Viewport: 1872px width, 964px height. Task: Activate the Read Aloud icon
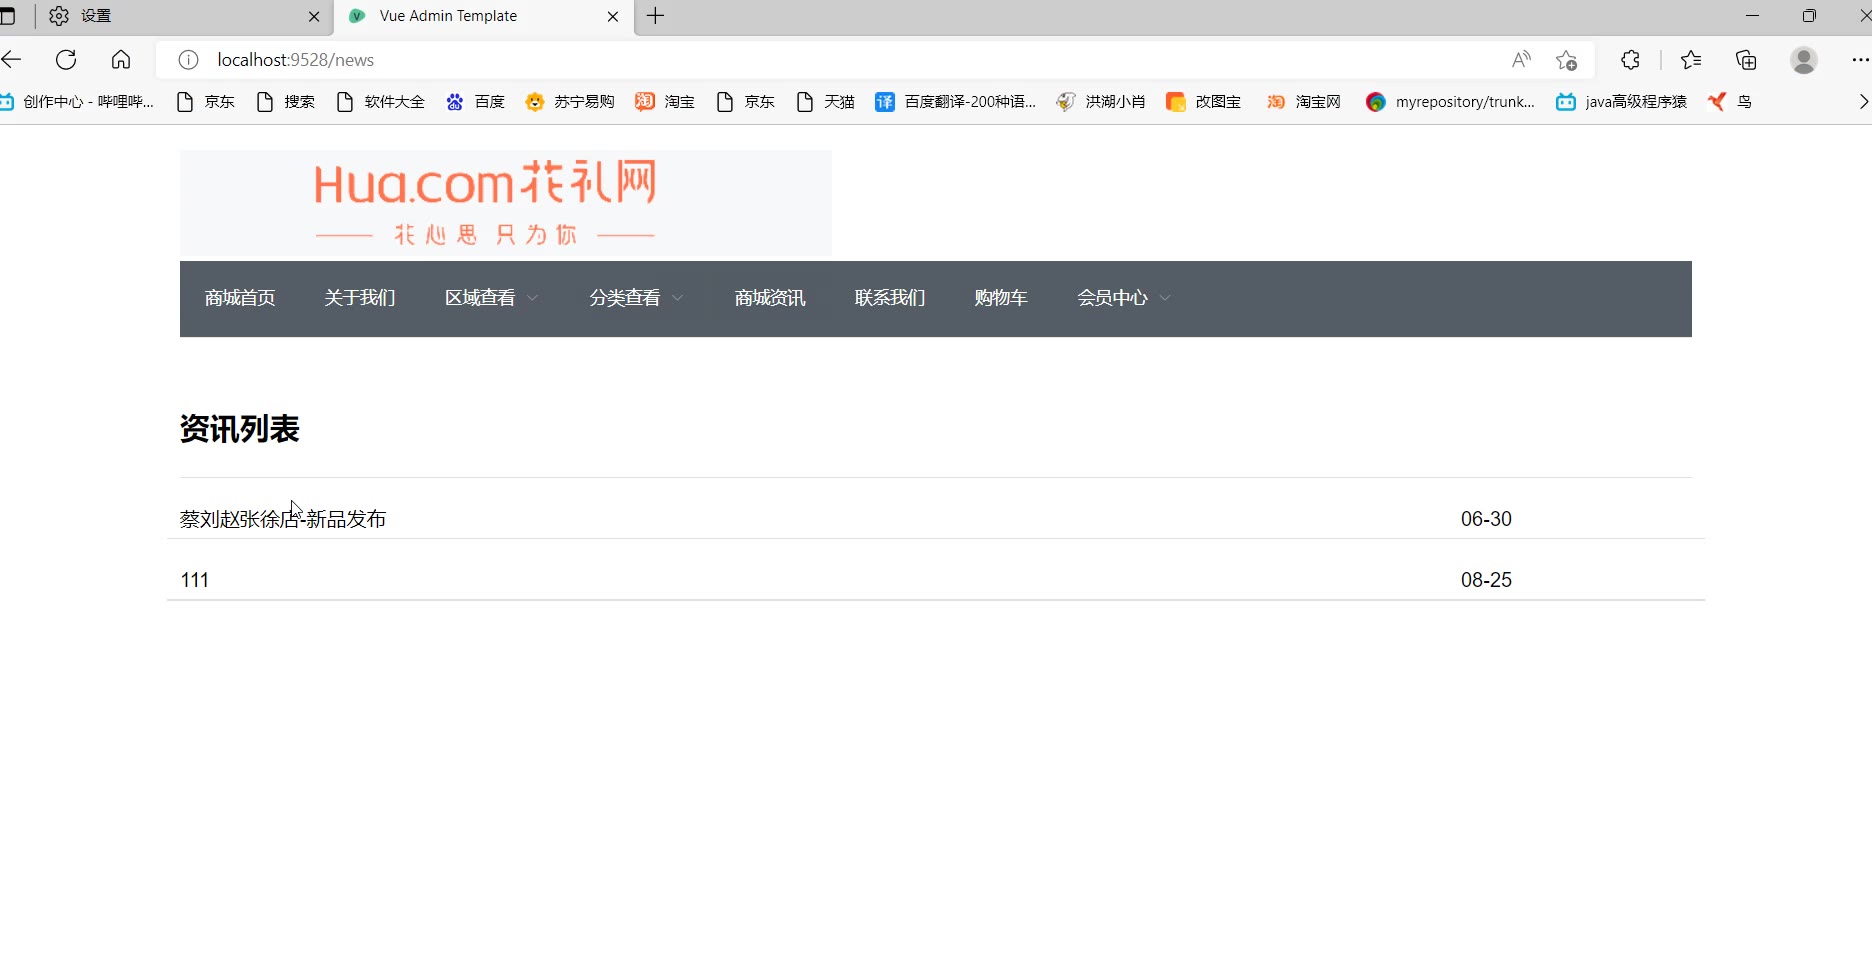pyautogui.click(x=1521, y=60)
